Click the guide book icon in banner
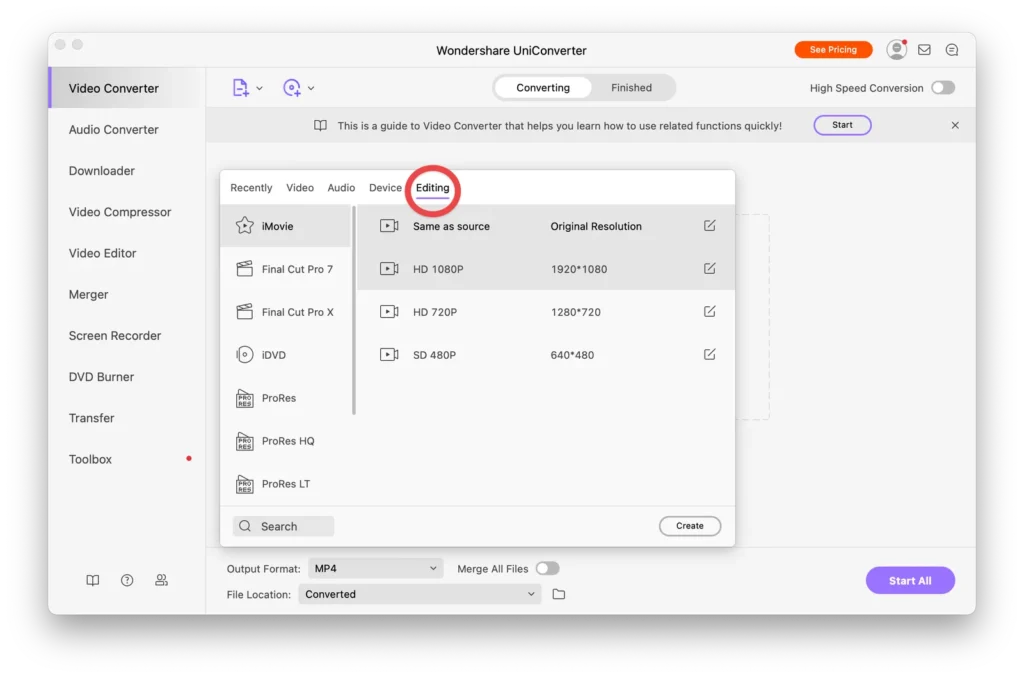1024x678 pixels. point(320,125)
